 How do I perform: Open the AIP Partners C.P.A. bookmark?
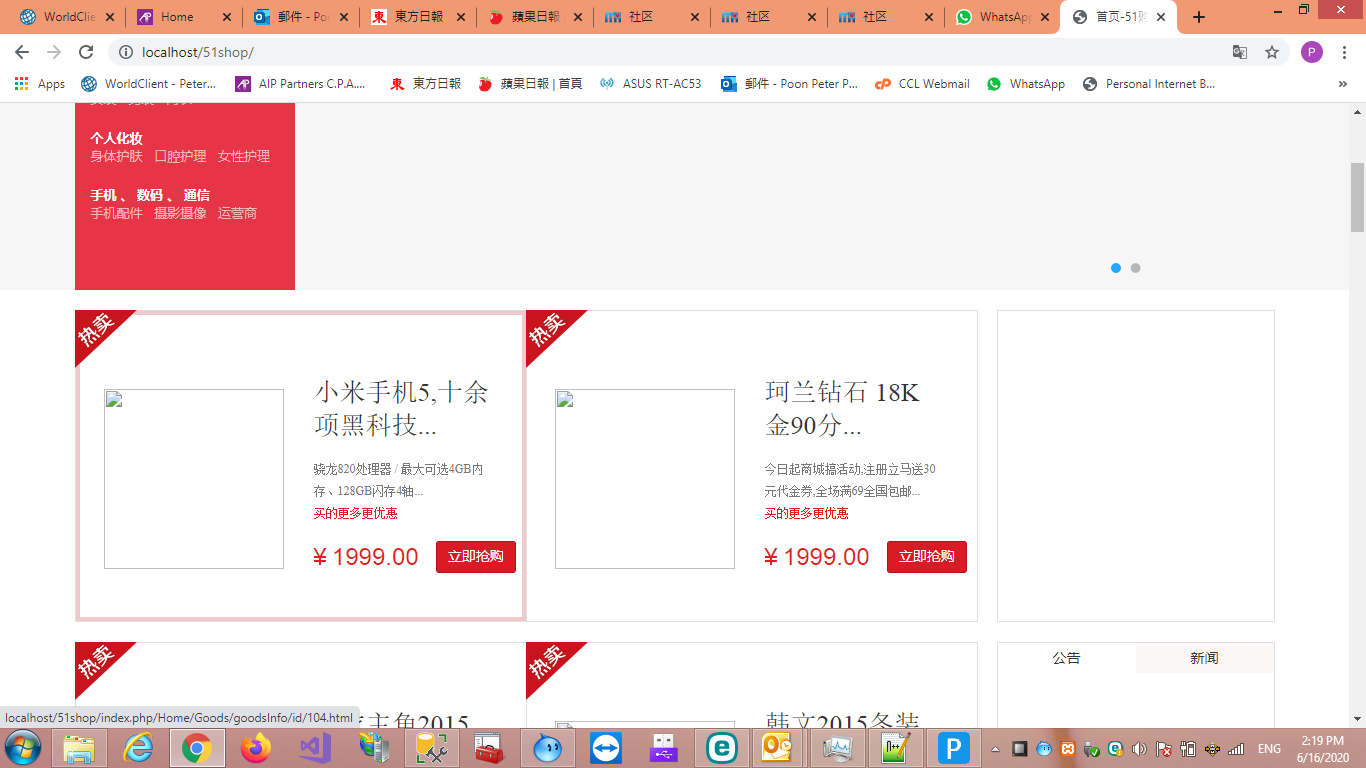(300, 84)
